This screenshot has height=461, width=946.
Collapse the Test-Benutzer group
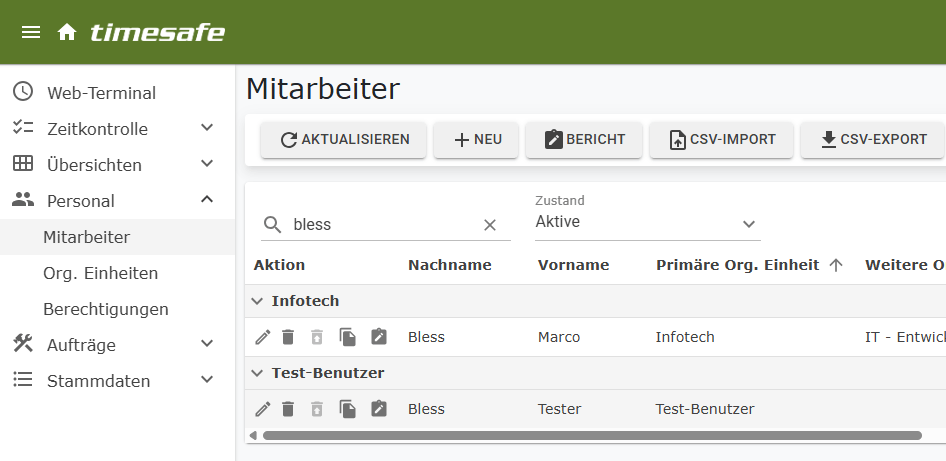258,374
